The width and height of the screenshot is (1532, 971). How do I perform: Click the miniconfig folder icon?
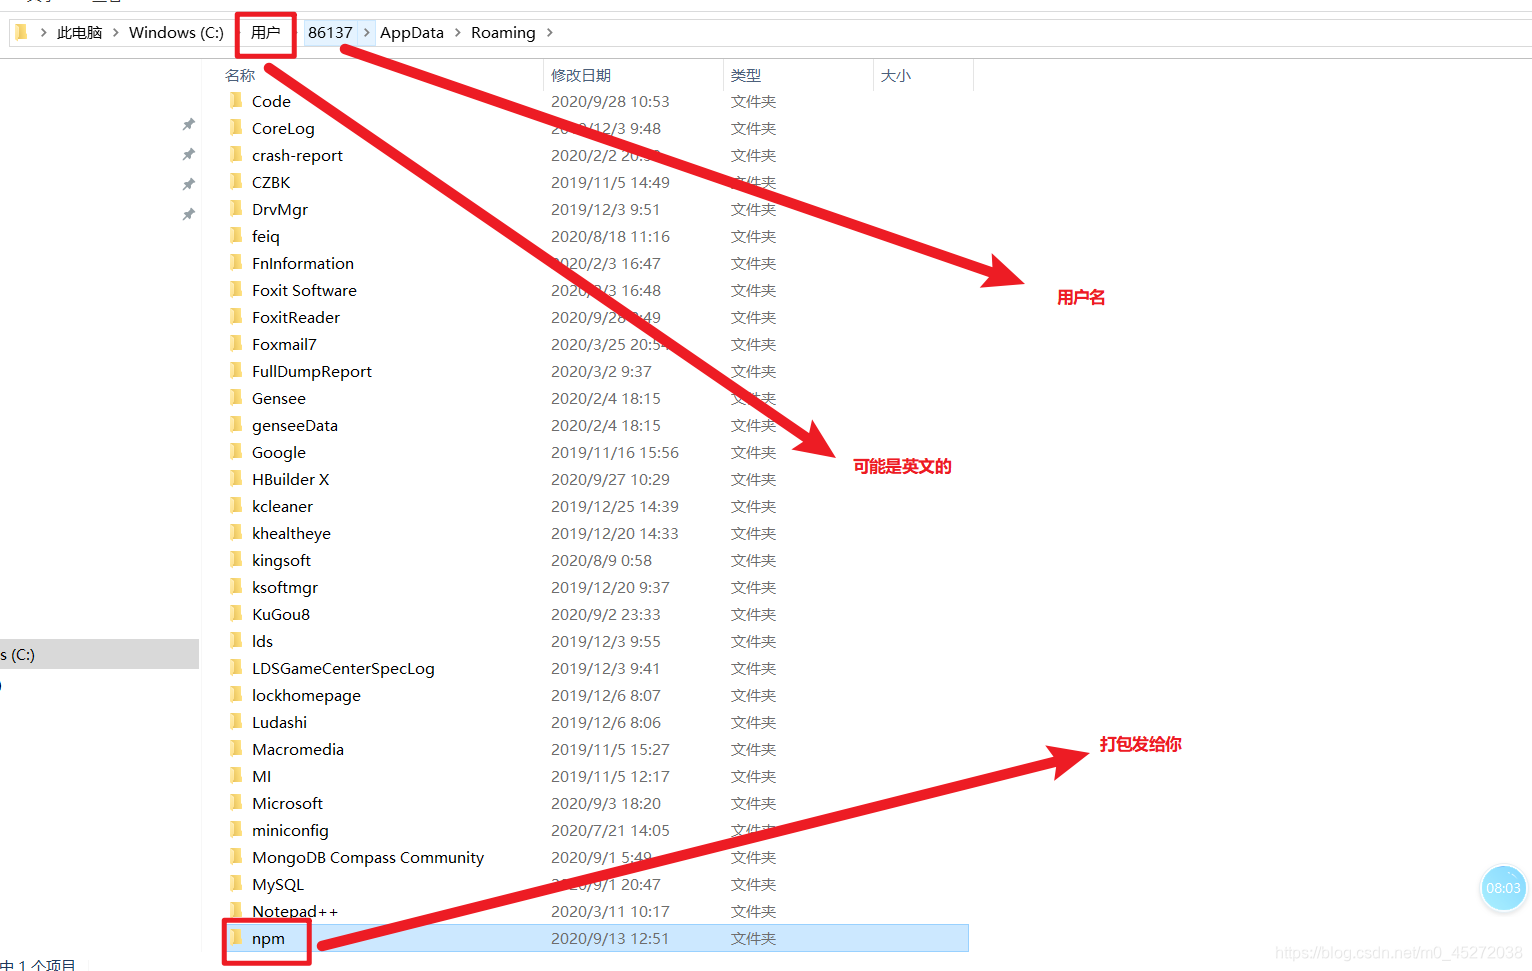(236, 829)
